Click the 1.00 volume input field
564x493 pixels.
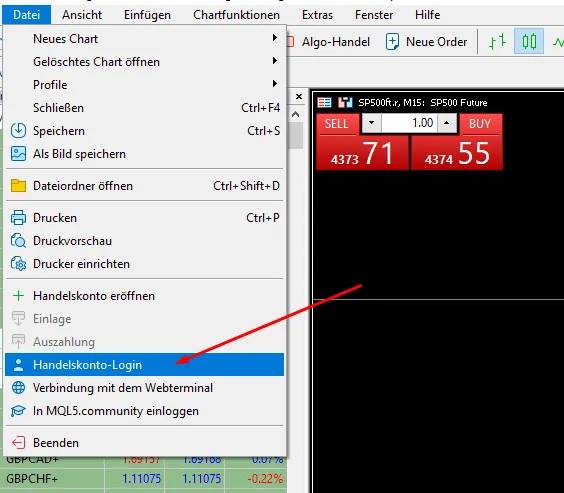point(409,123)
